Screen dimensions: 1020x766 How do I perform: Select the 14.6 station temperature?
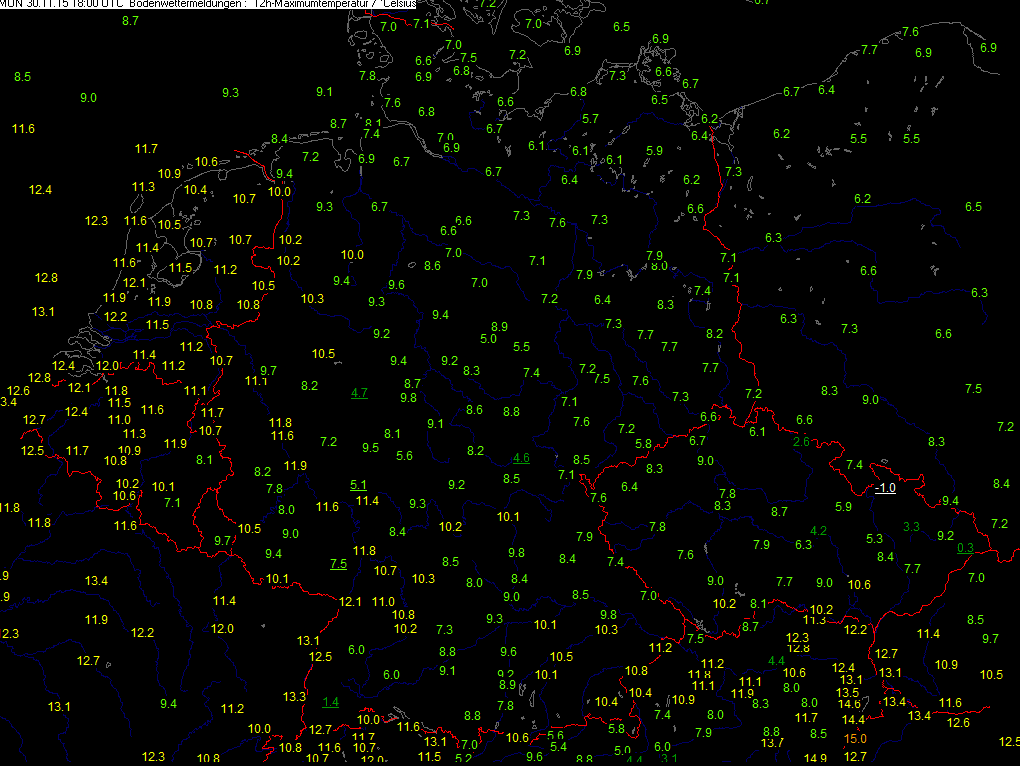coord(849,704)
